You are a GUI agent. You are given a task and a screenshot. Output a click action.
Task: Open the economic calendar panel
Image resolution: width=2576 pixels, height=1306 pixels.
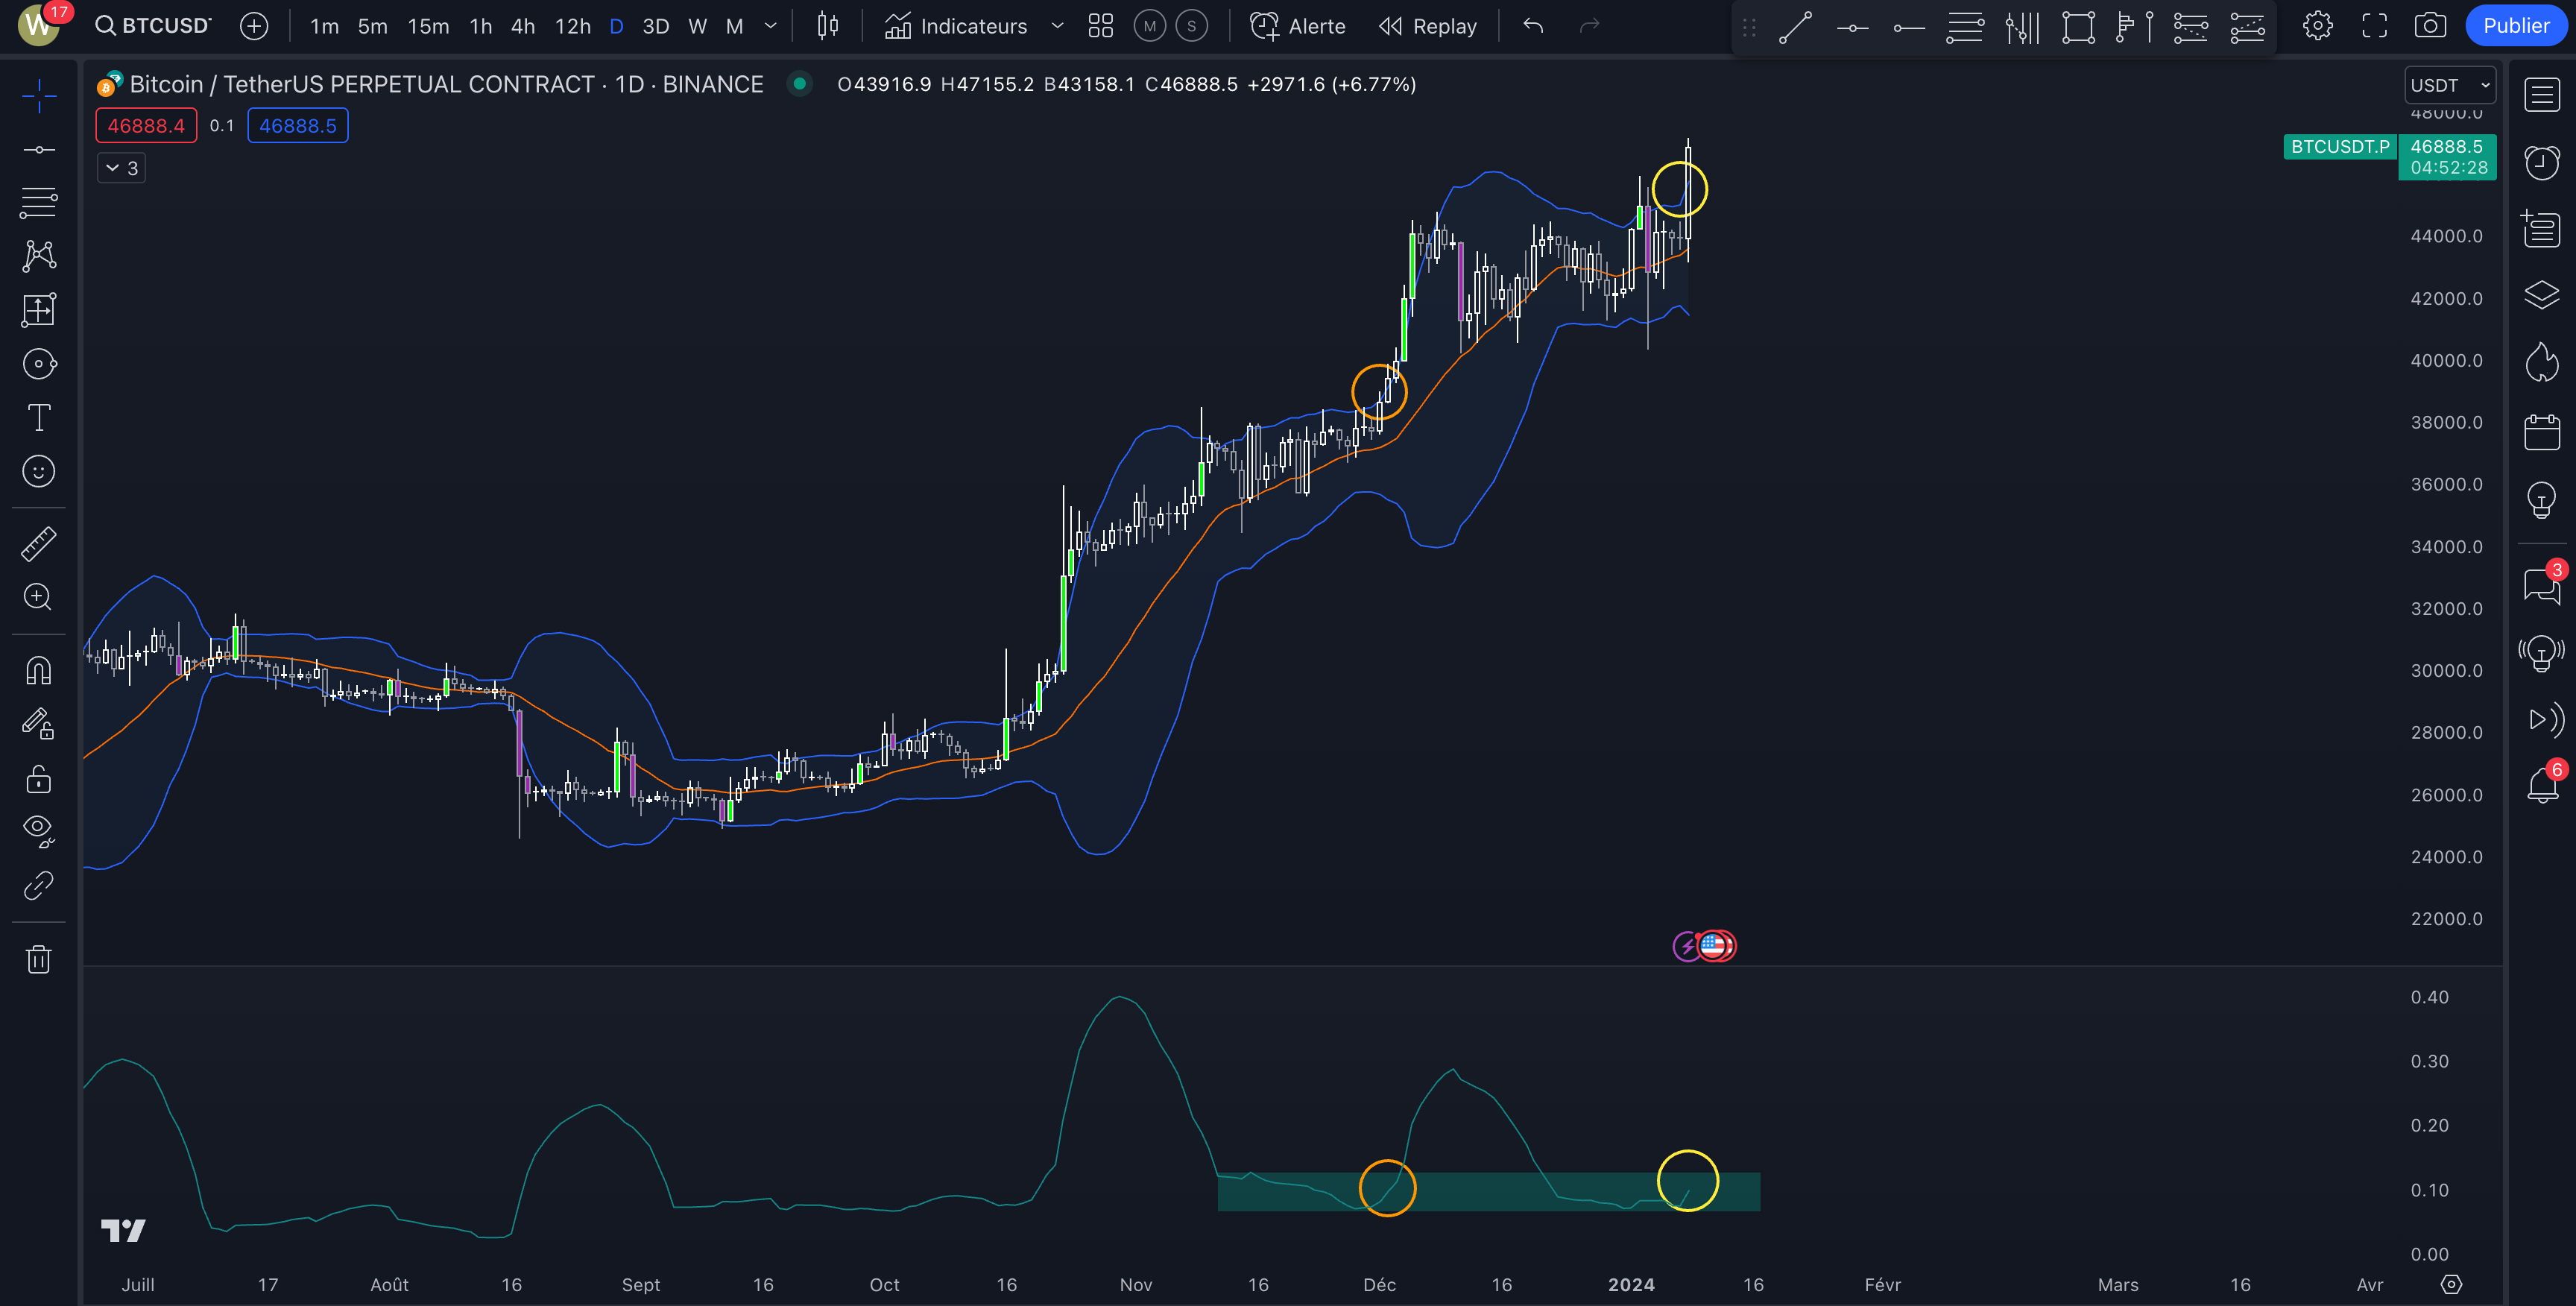pos(2541,432)
